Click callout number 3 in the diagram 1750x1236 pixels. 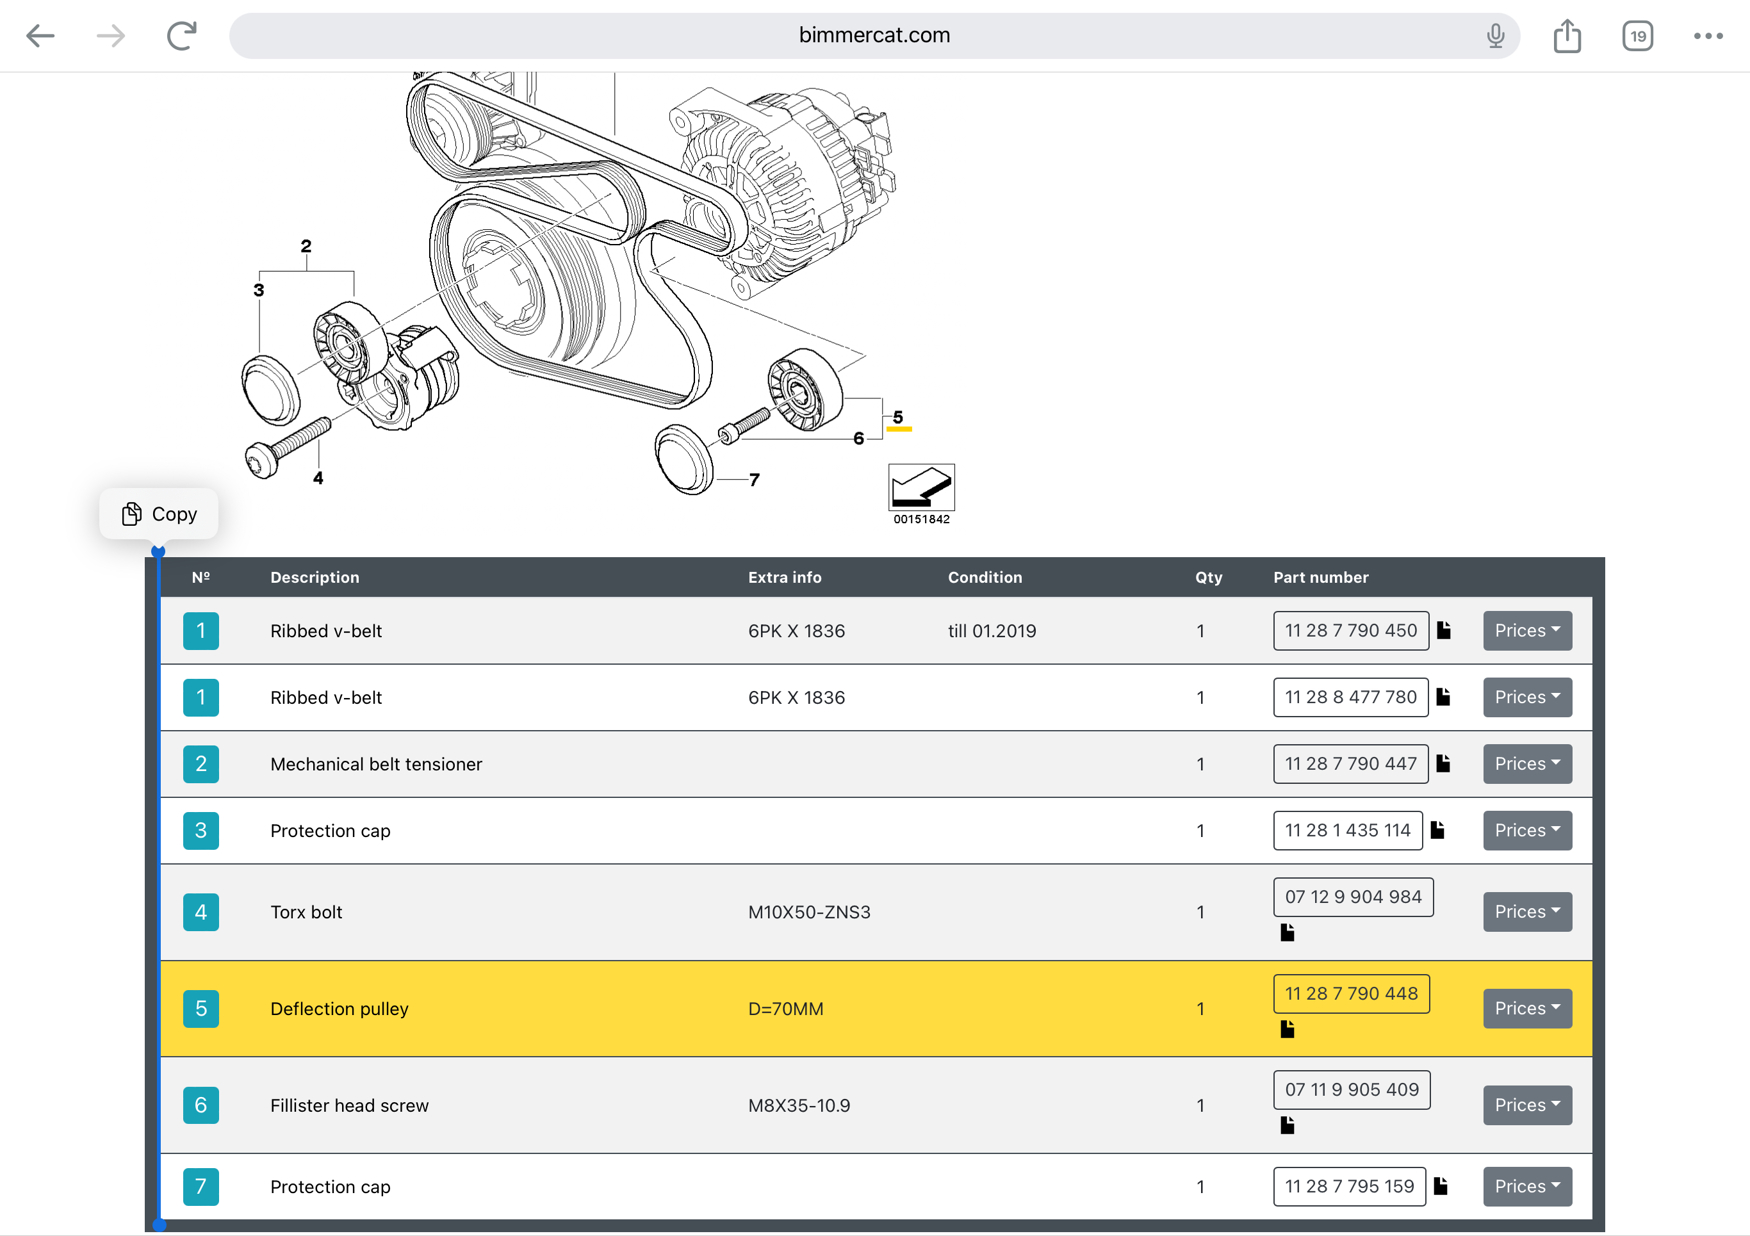pos(259,290)
